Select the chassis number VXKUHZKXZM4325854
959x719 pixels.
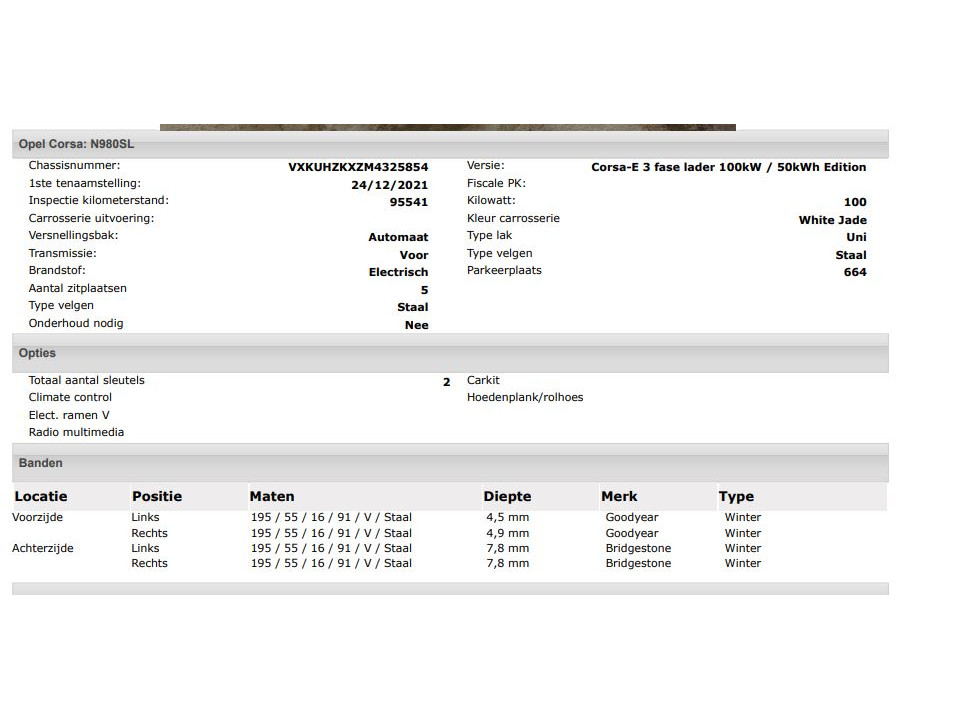(x=358, y=167)
